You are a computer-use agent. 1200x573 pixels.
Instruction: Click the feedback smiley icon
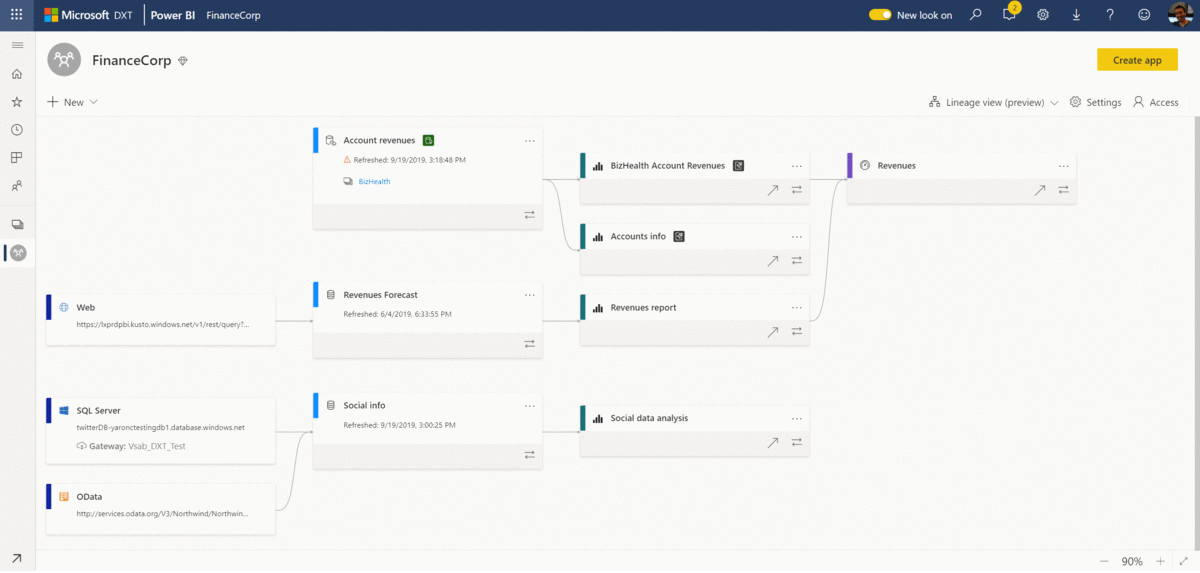[1144, 15]
